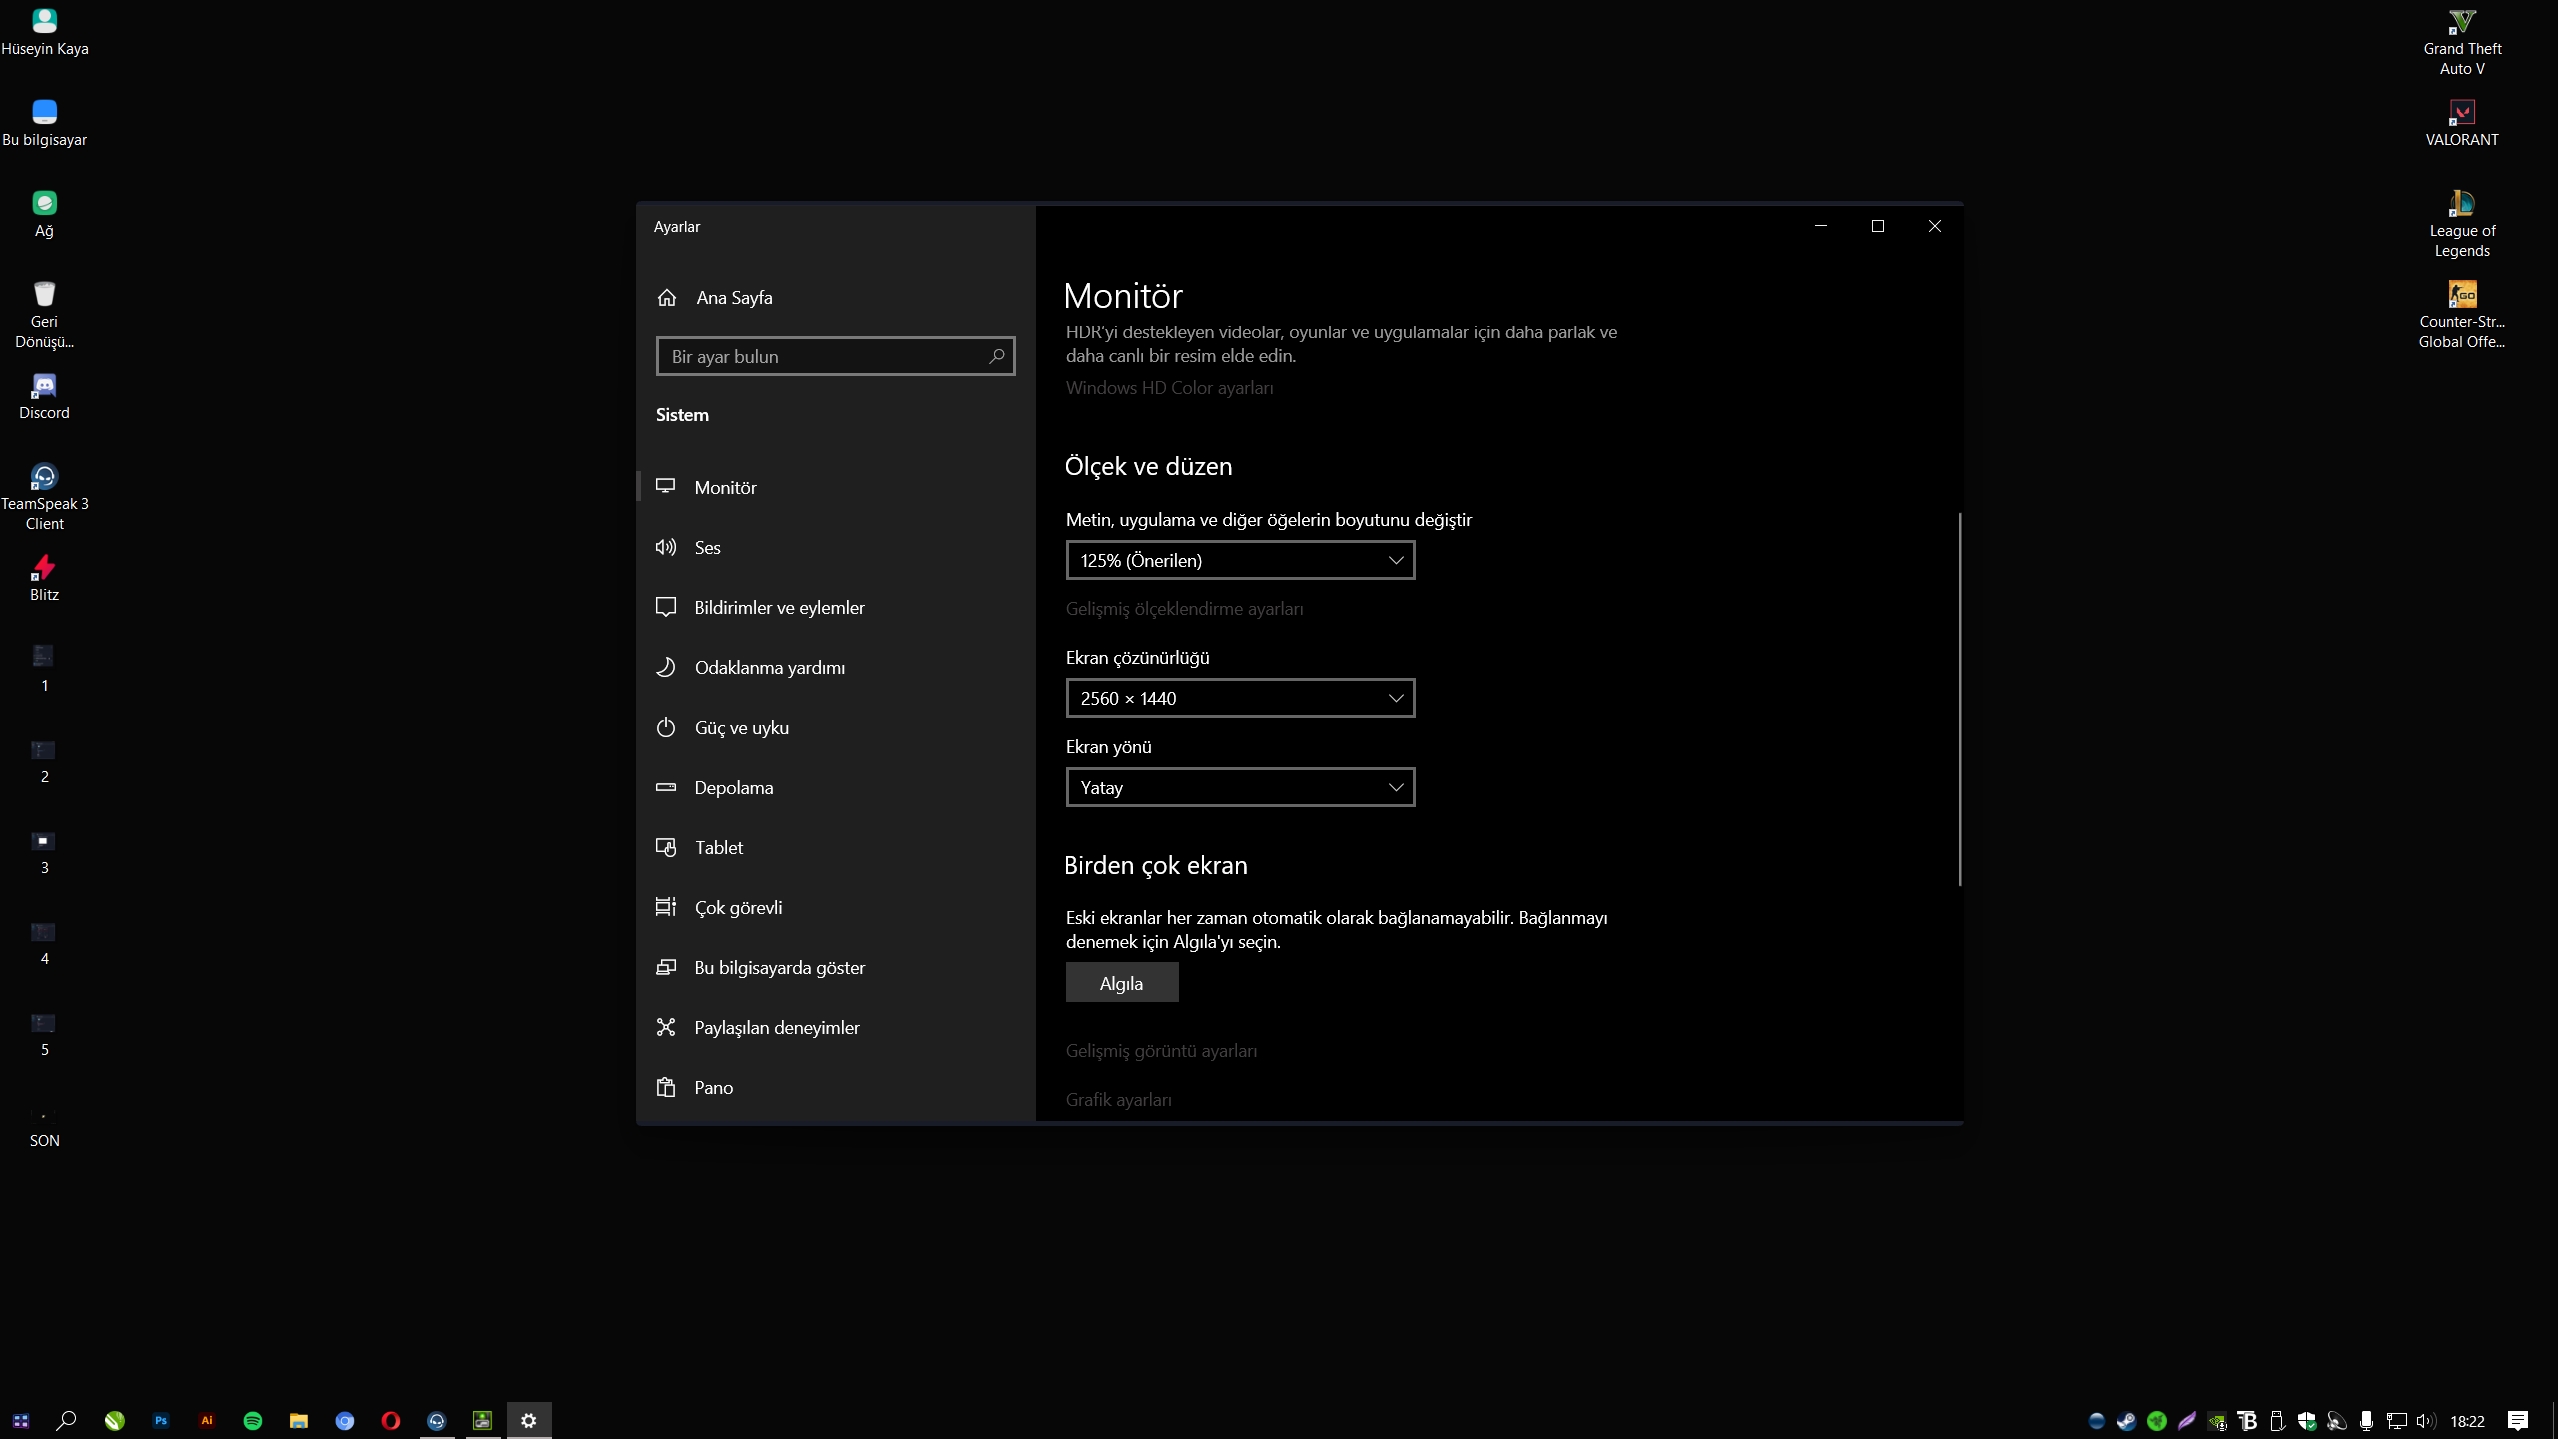The height and width of the screenshot is (1439, 2558).
Task: Click the Ana Sayfa home icon
Action: [x=667, y=298]
